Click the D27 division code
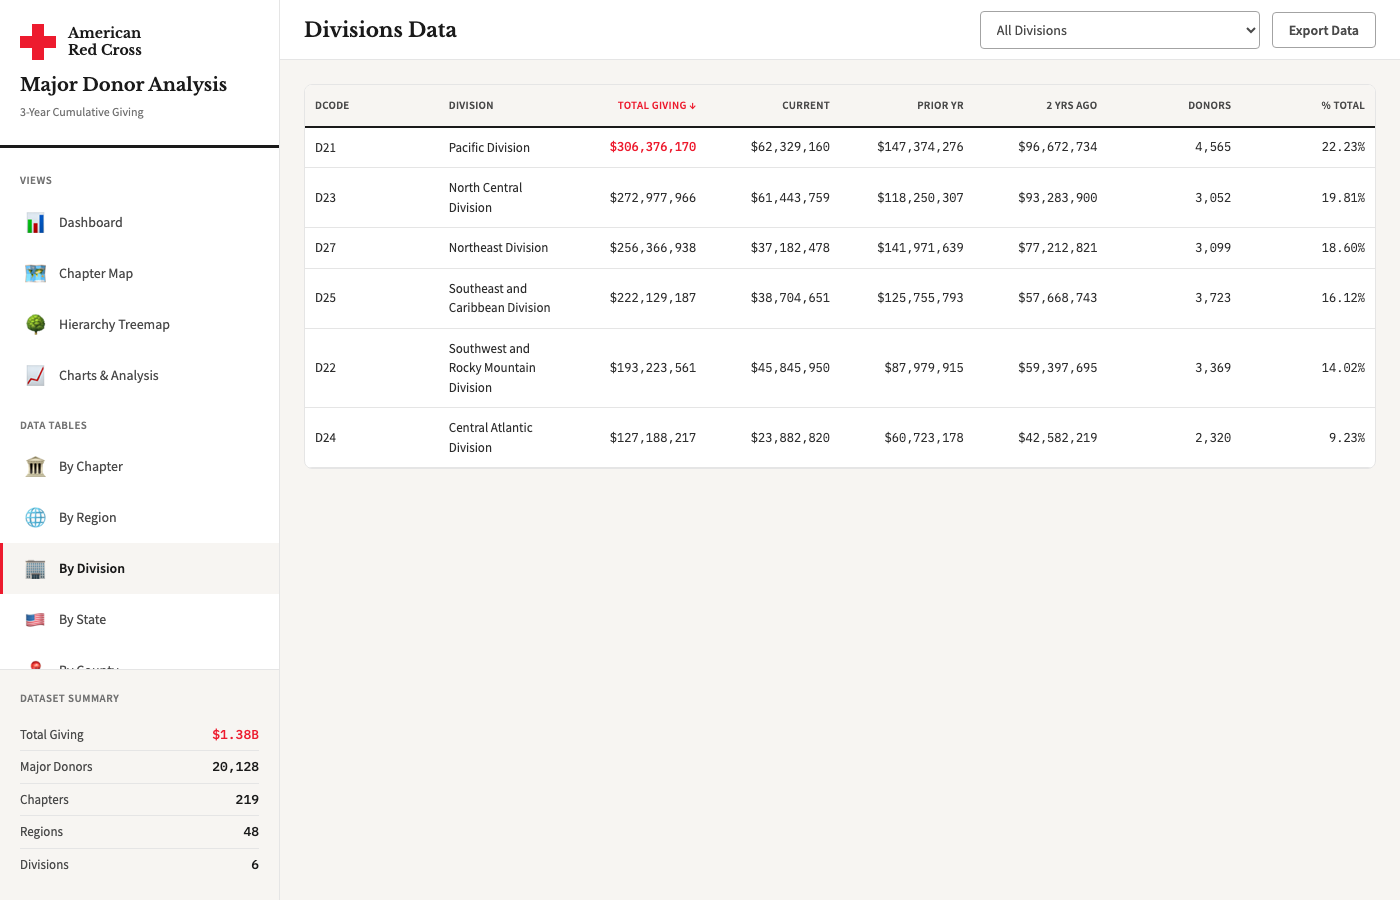This screenshot has height=900, width=1400. click(325, 248)
